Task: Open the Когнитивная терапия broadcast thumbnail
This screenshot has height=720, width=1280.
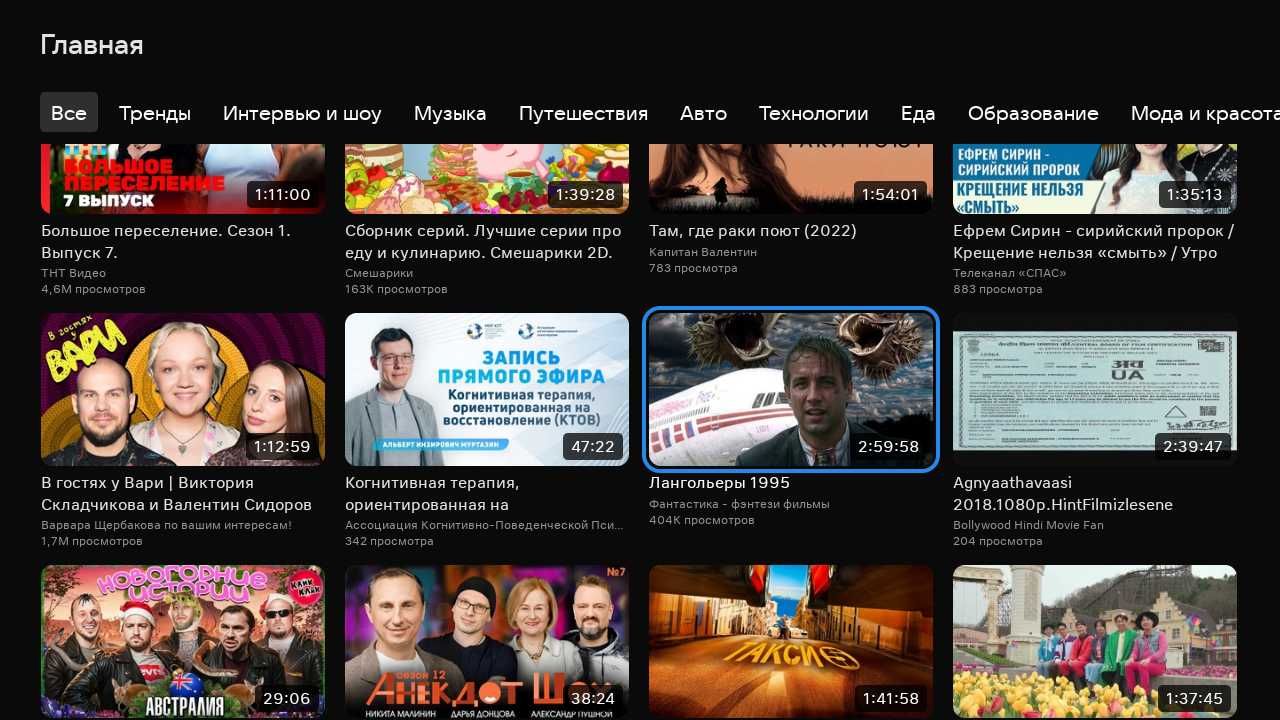Action: [487, 390]
